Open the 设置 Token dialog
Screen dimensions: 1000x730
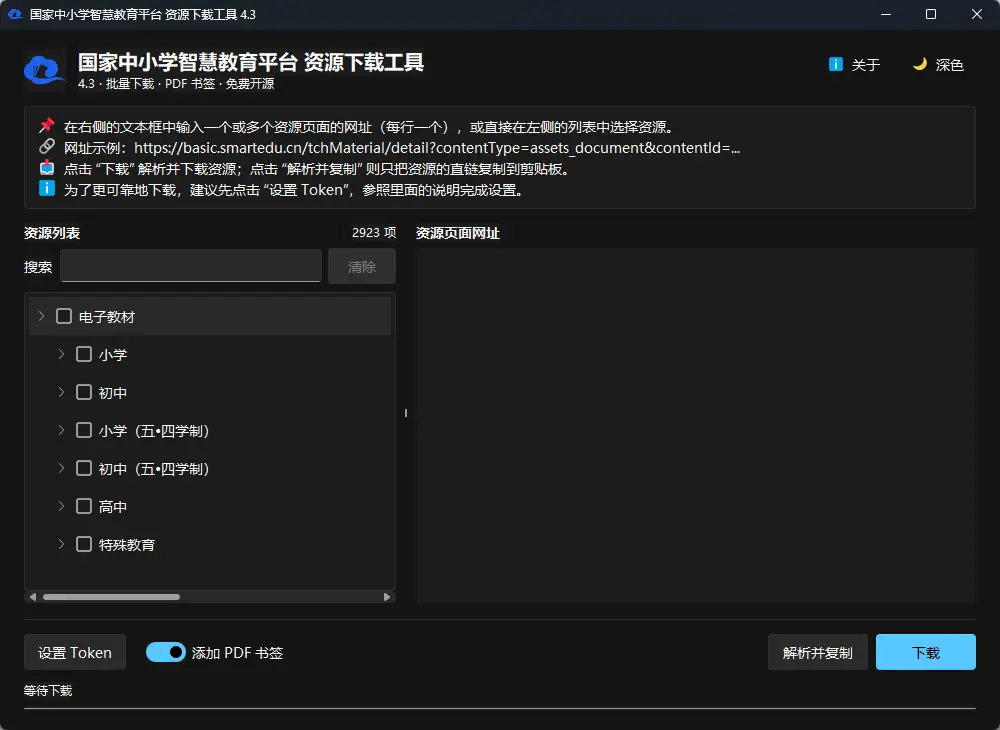[75, 652]
